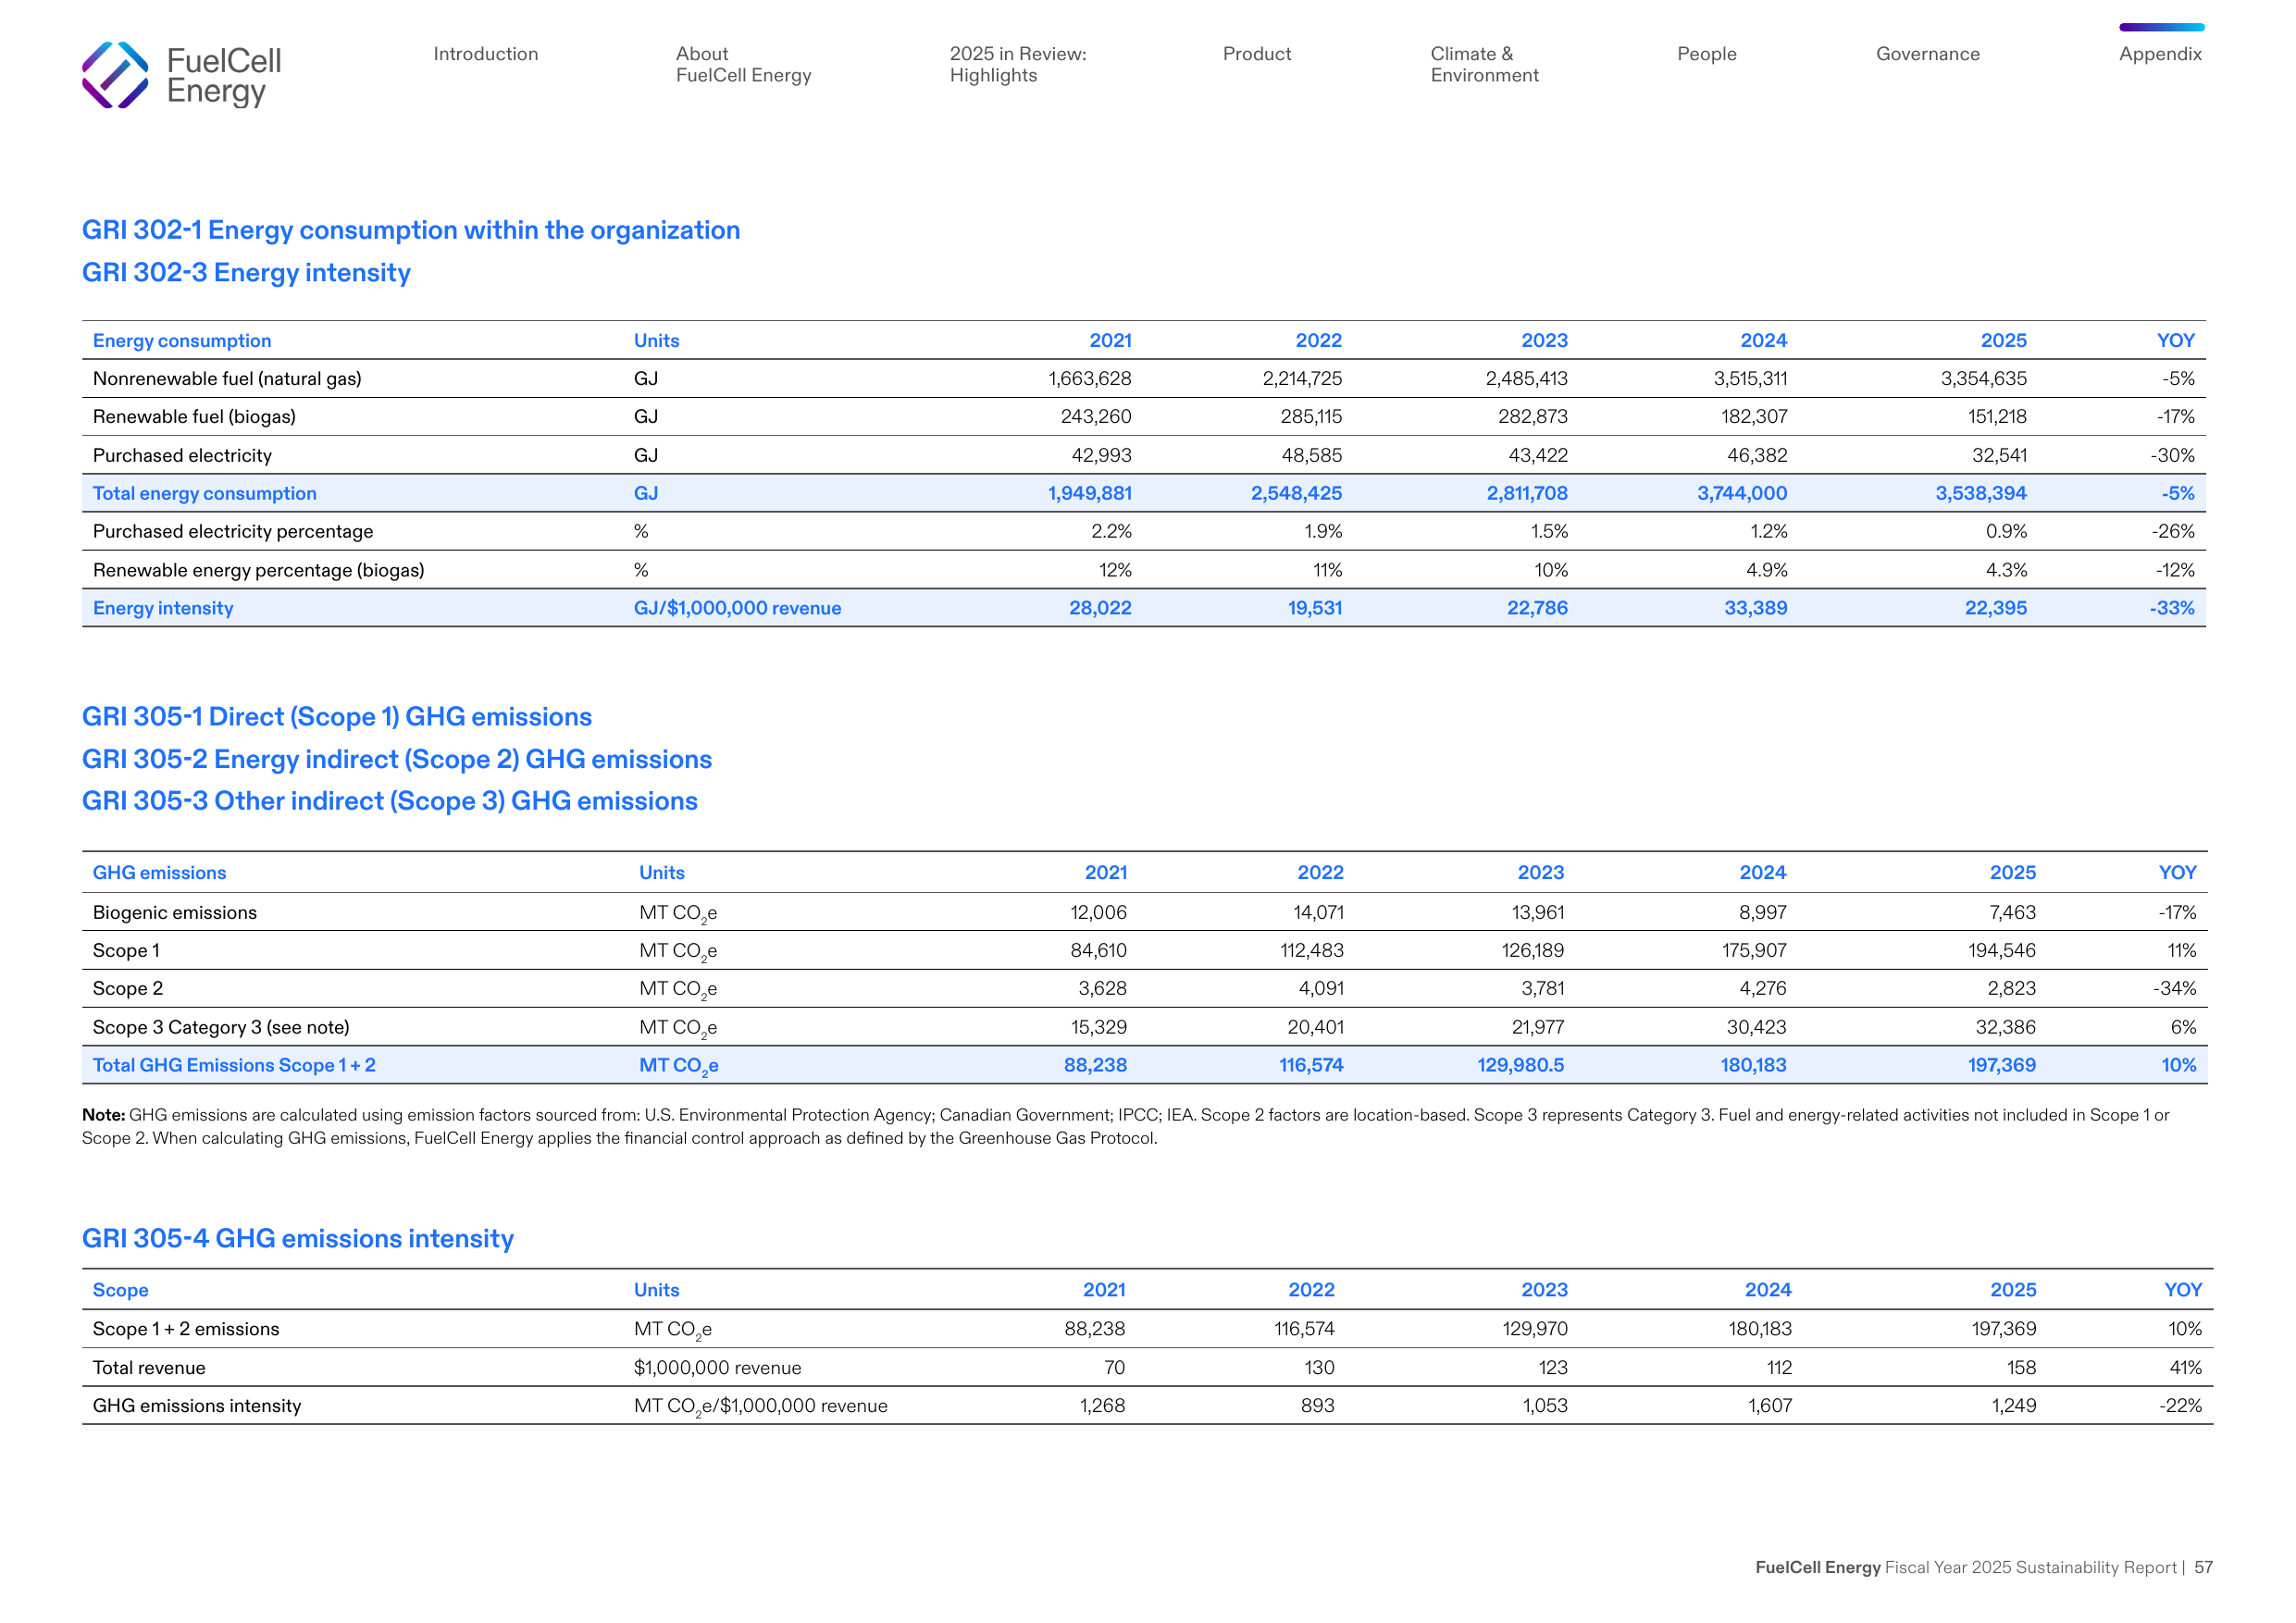Image resolution: width=2296 pixels, height=1623 pixels.
Task: Click the 129,980.5 total emissions value
Action: coord(1520,1066)
